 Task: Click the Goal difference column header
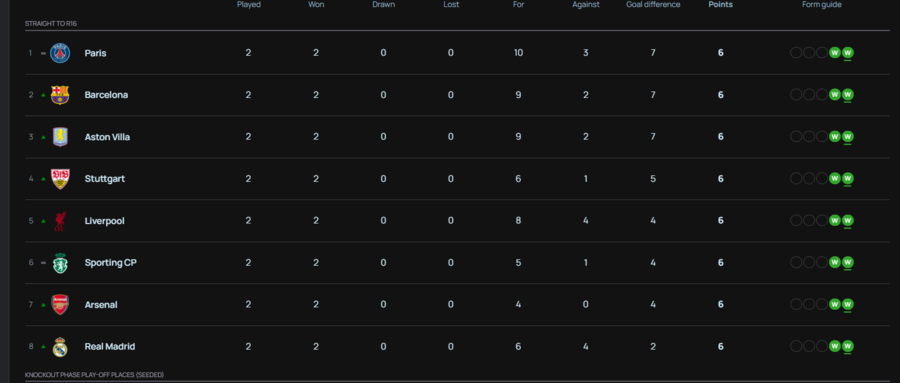(x=653, y=5)
